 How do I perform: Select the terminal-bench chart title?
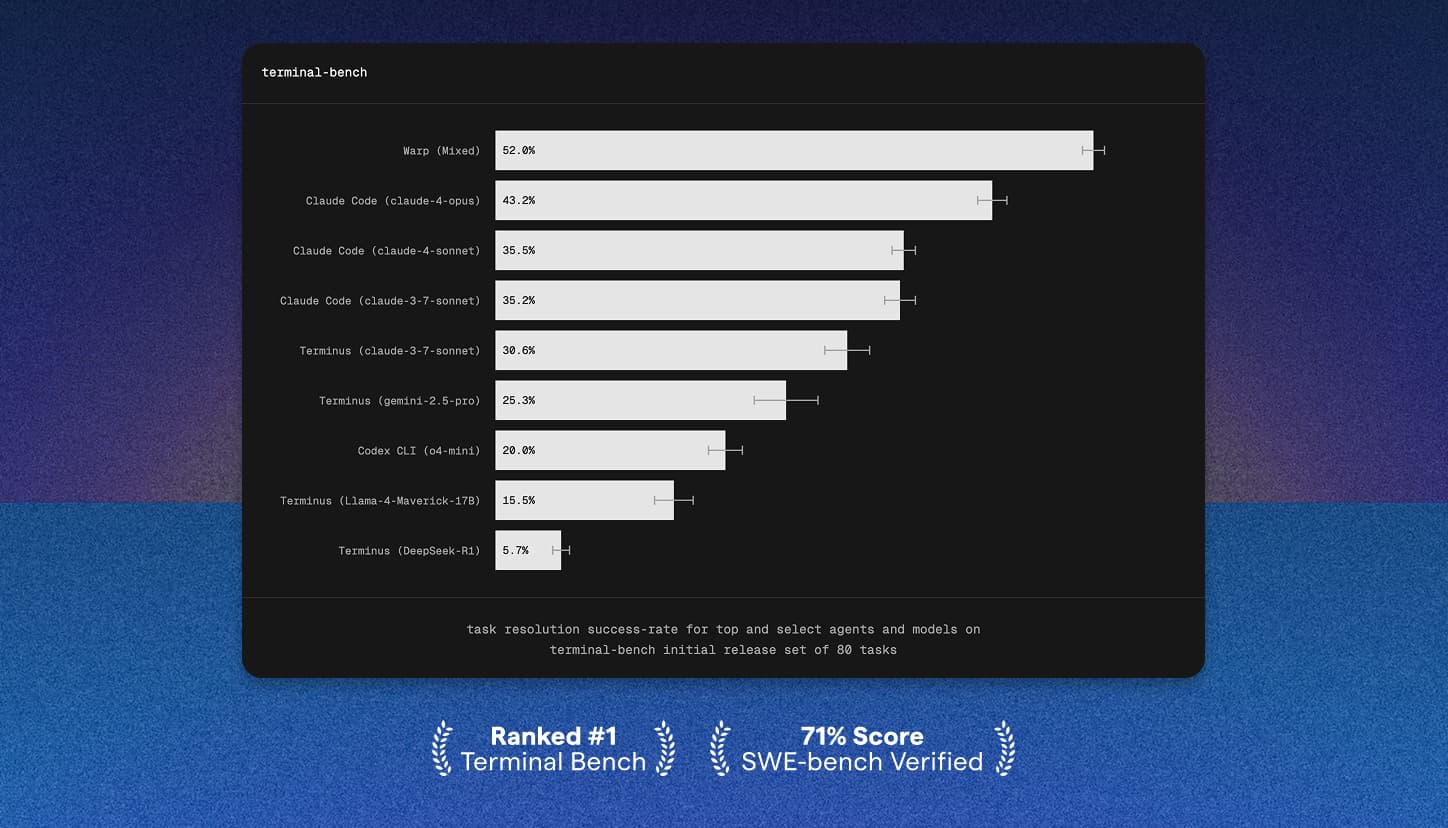[315, 72]
